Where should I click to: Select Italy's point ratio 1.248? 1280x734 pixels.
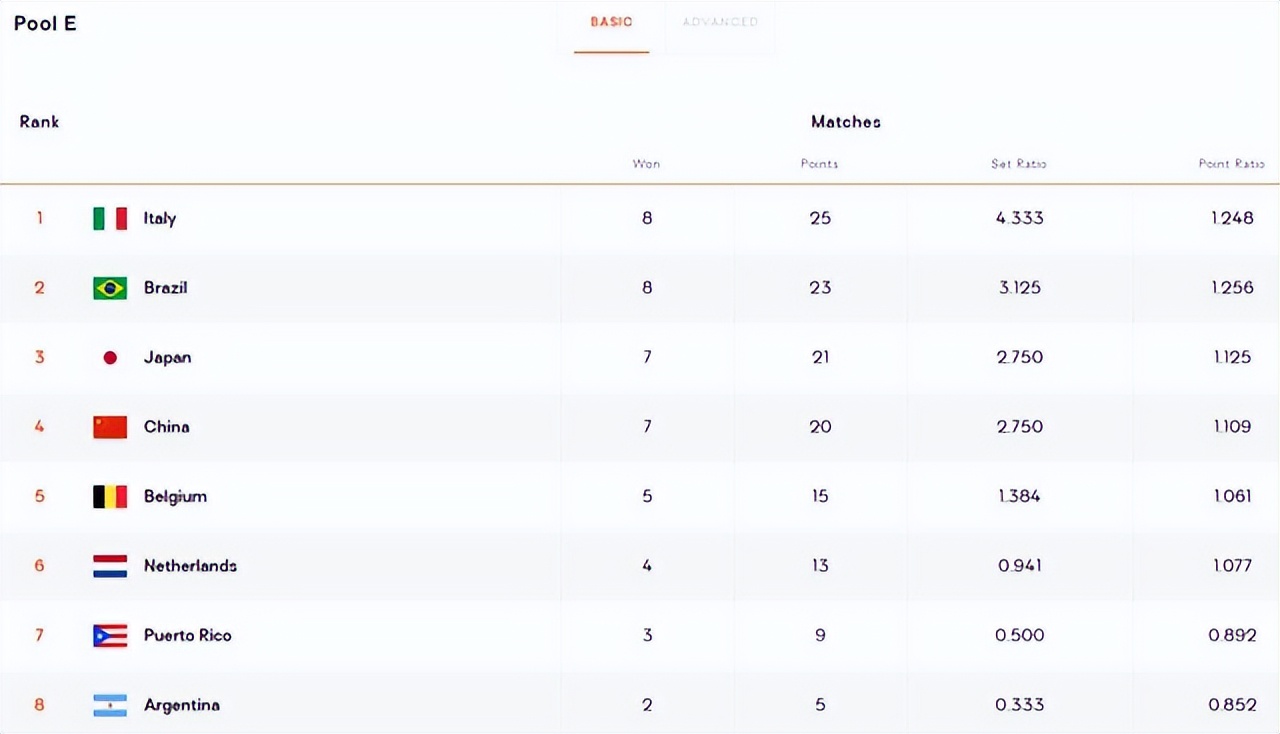click(x=1231, y=218)
